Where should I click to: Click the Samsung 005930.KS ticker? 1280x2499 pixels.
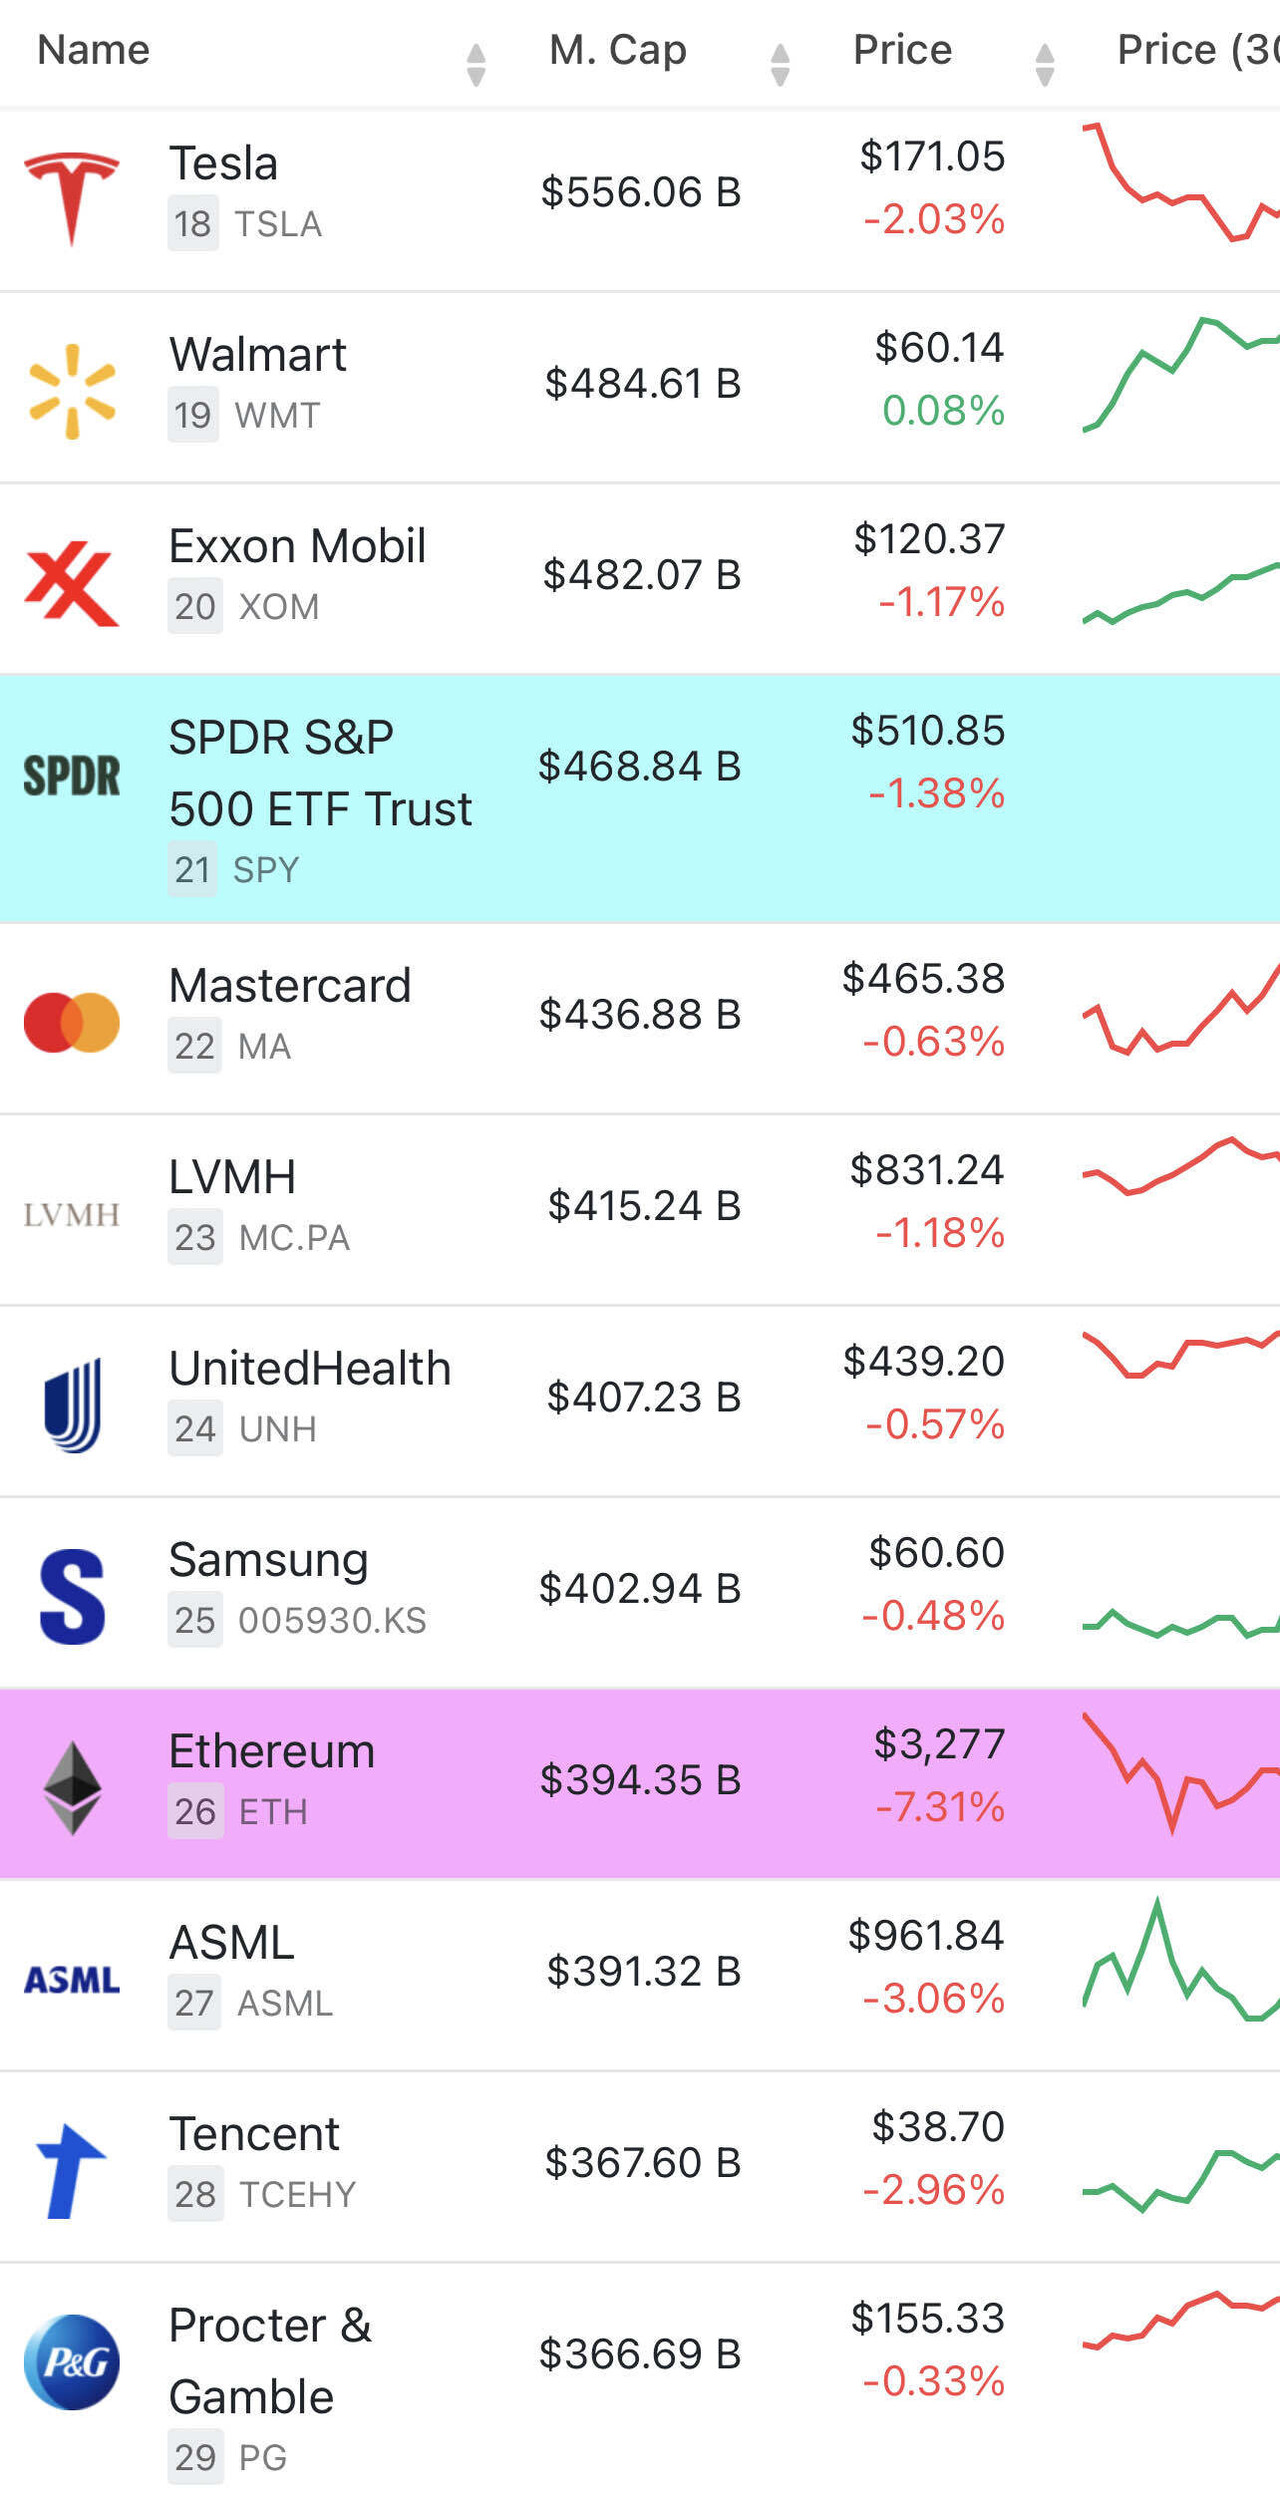332,1620
